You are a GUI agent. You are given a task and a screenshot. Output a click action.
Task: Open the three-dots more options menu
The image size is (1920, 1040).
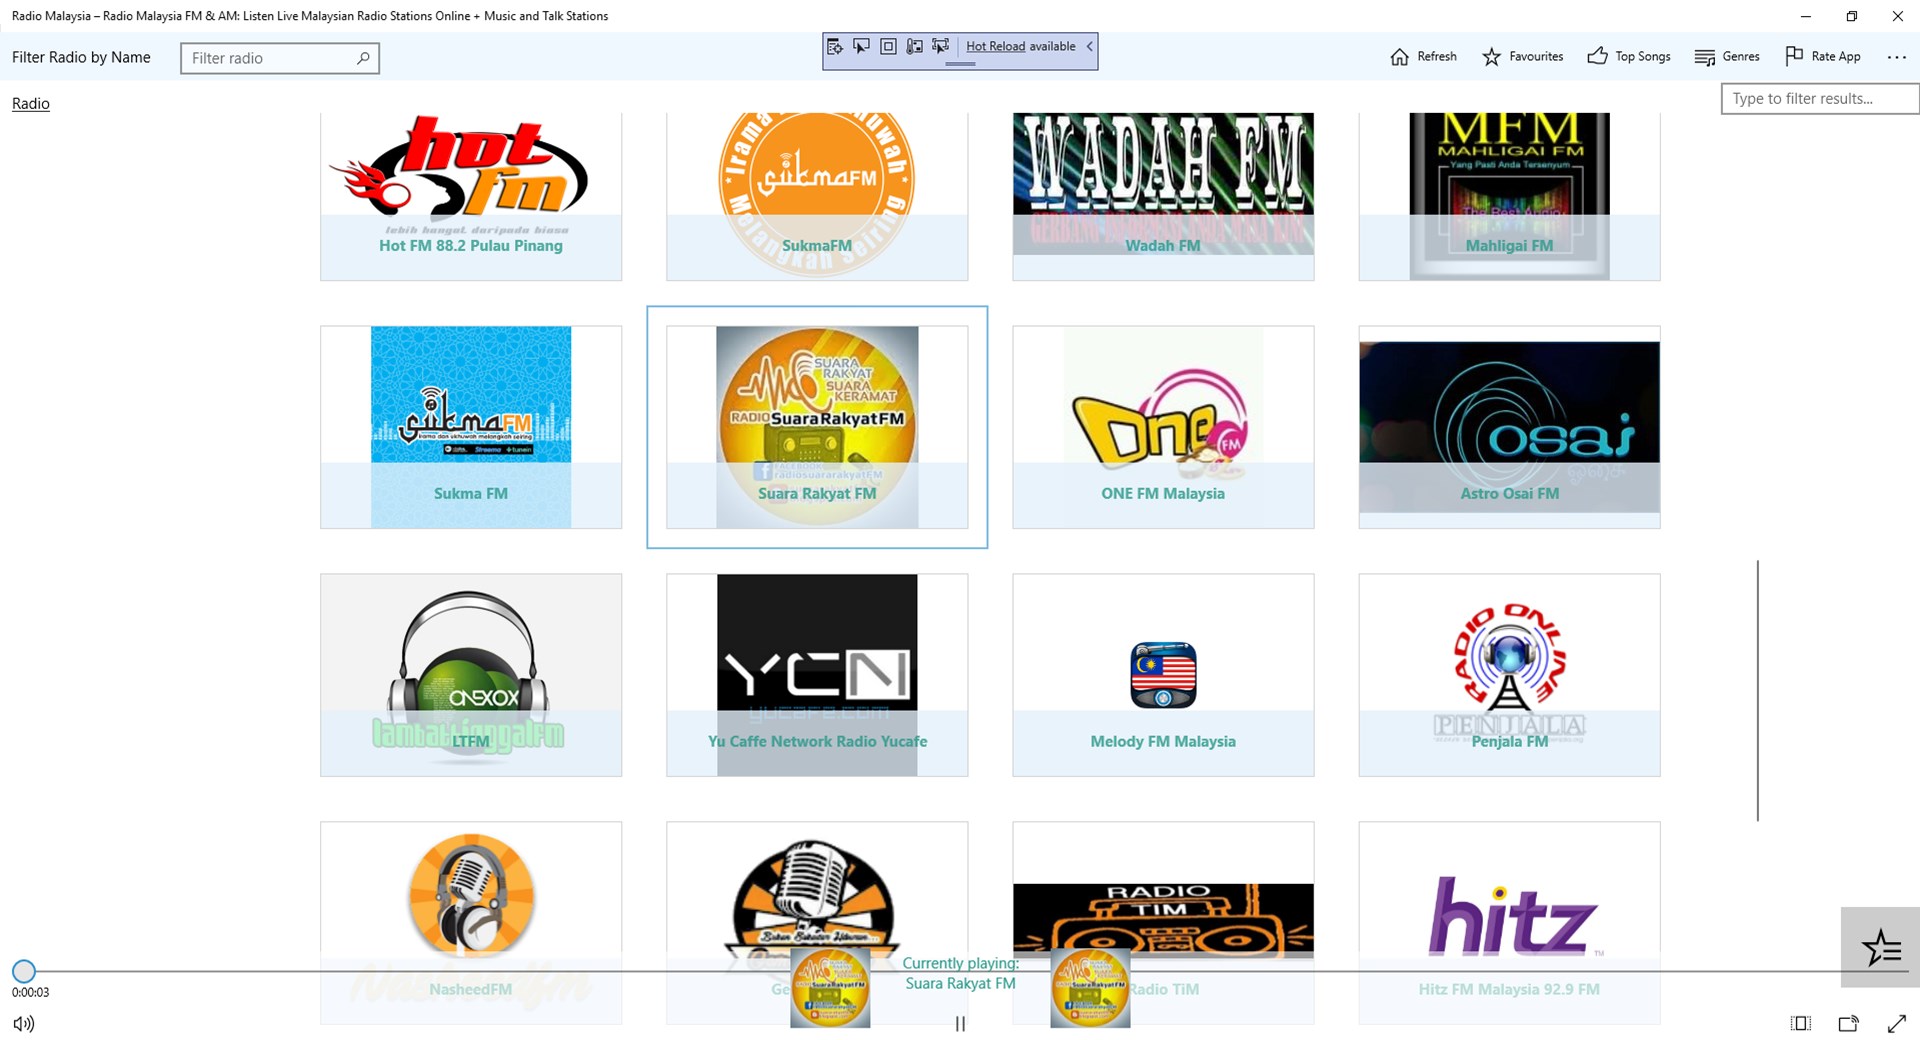tap(1896, 57)
